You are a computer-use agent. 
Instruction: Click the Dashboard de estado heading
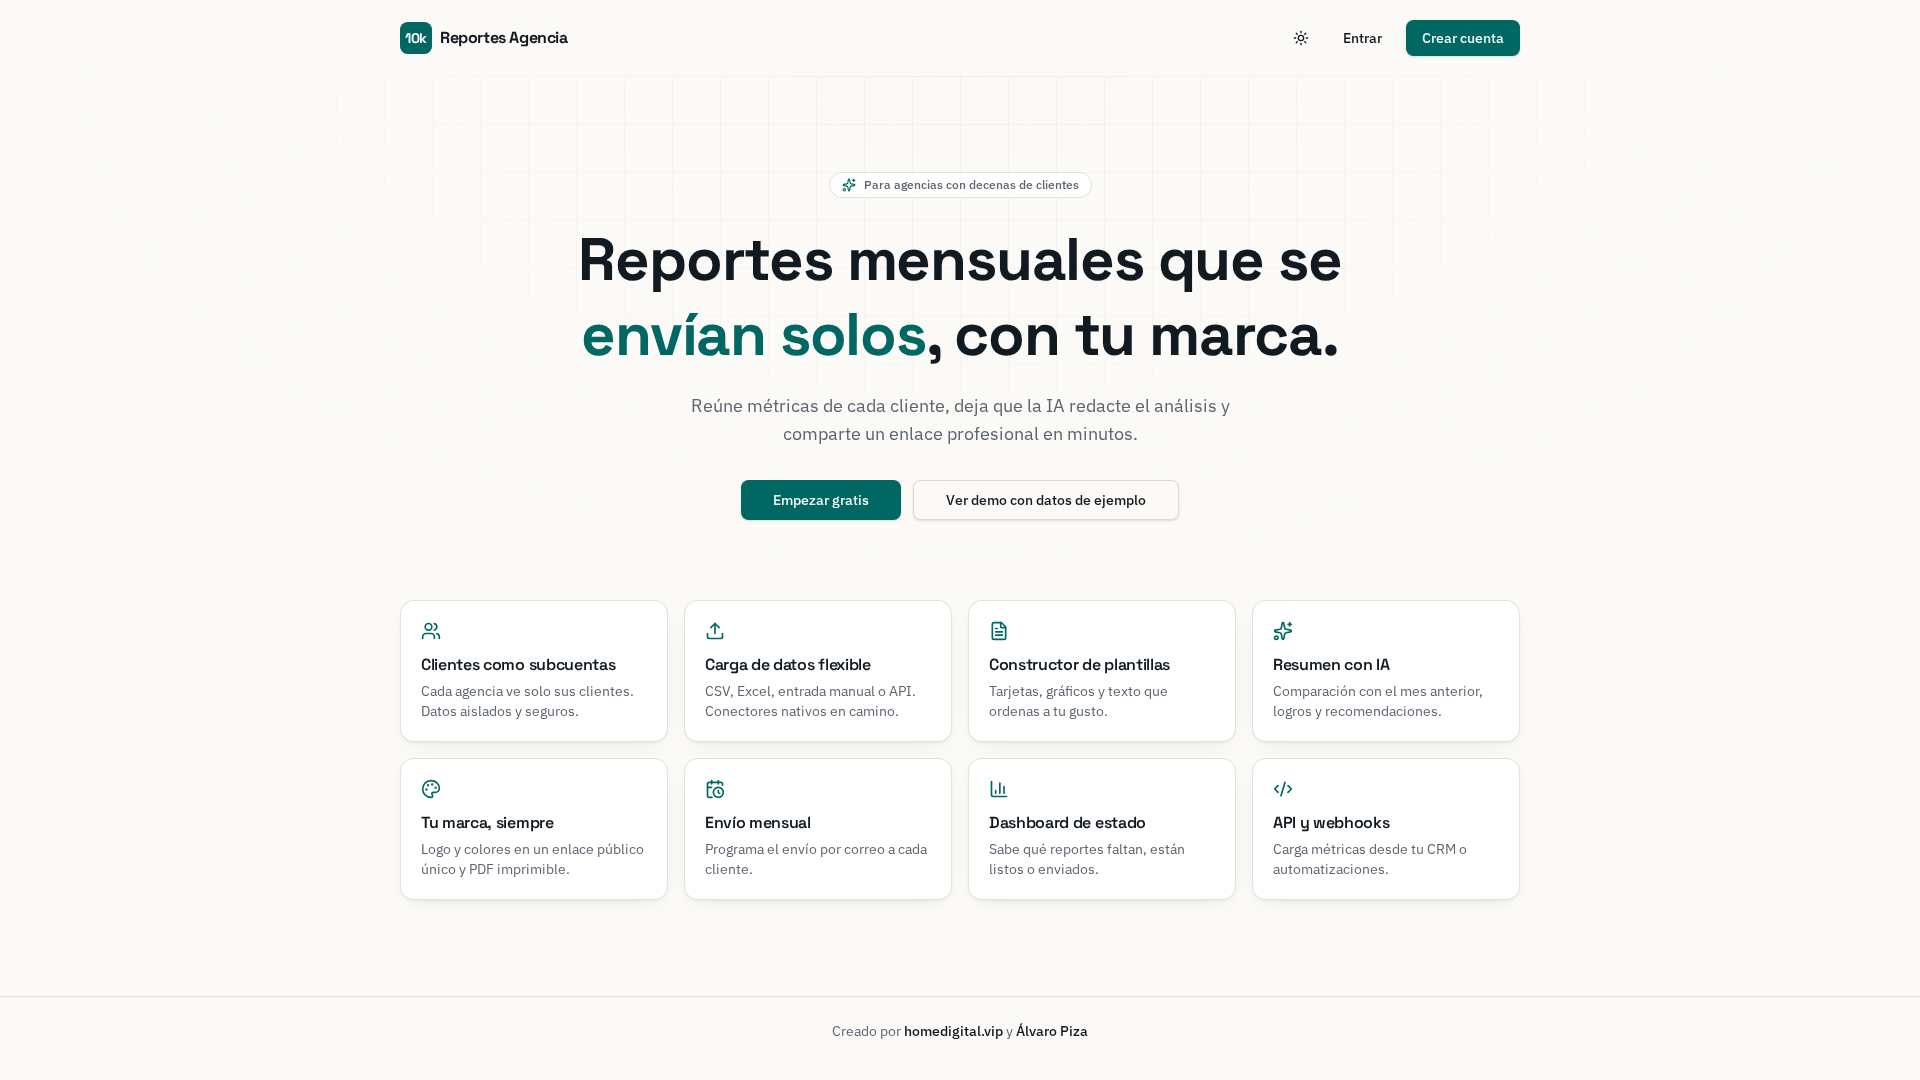tap(1067, 823)
